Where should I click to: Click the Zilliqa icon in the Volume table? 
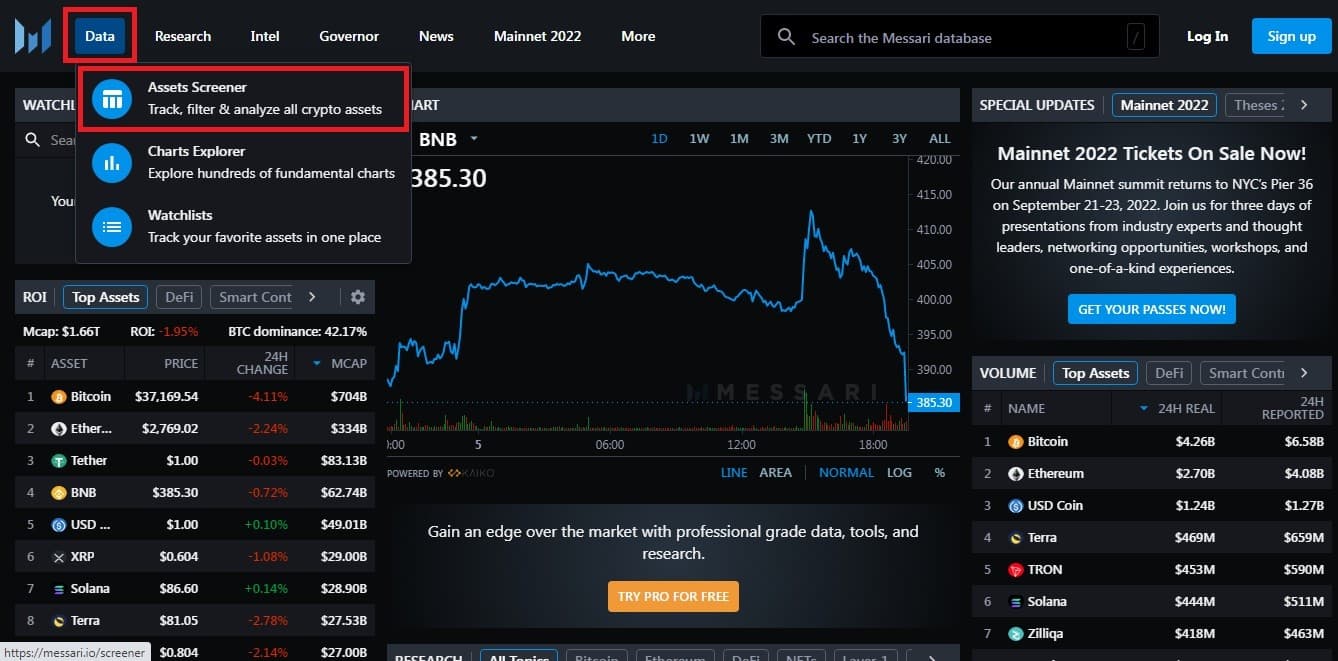(x=1016, y=634)
